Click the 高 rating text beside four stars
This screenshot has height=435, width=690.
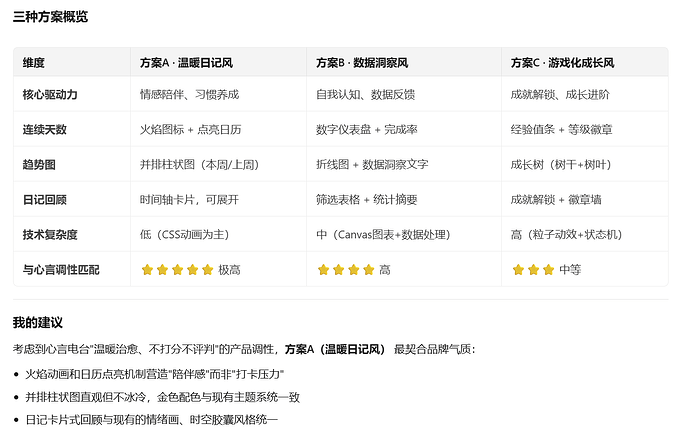(385, 270)
